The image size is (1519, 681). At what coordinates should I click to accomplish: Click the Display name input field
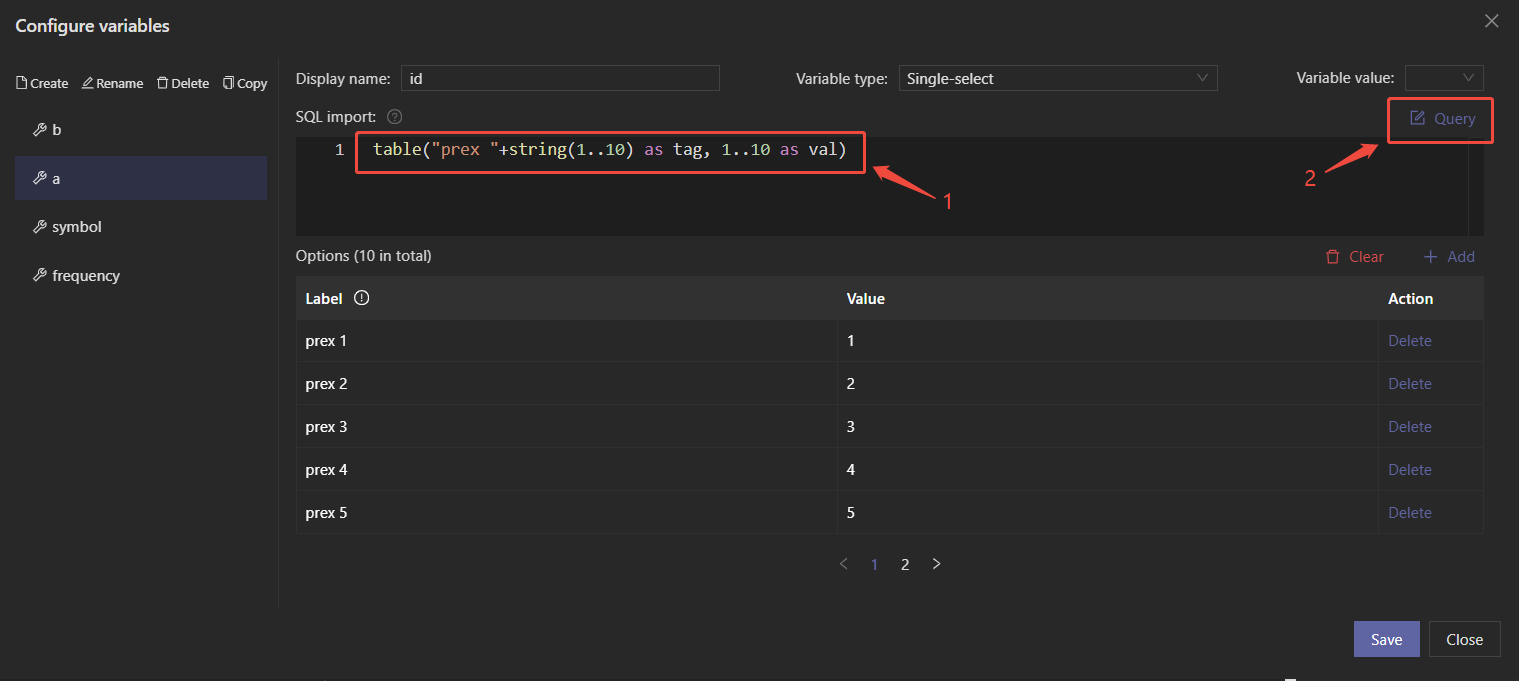click(560, 79)
